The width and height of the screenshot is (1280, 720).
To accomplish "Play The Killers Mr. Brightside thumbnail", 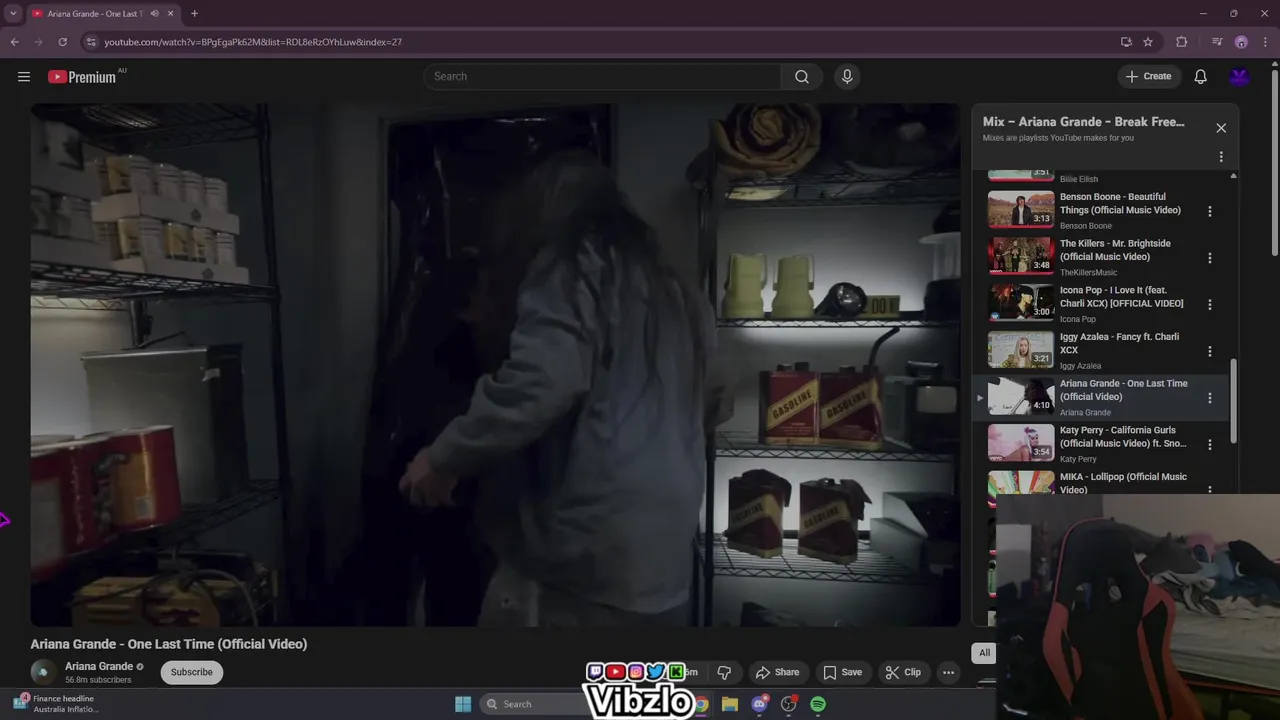I will click(x=1021, y=257).
